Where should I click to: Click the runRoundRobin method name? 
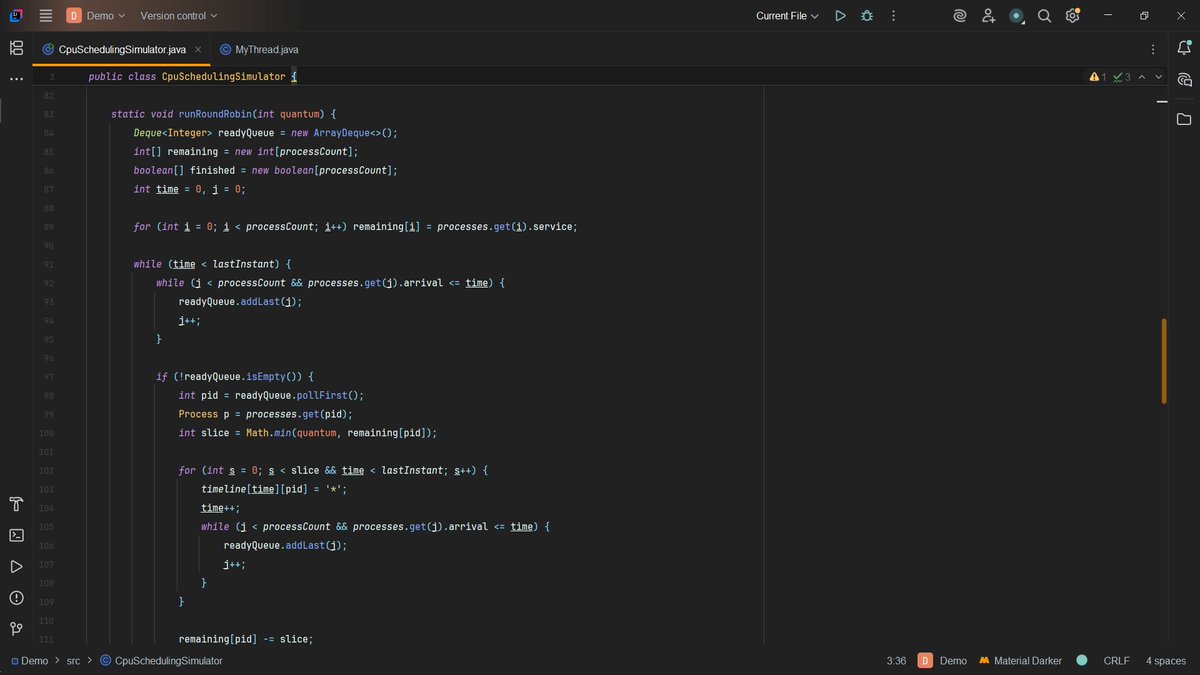pos(215,114)
